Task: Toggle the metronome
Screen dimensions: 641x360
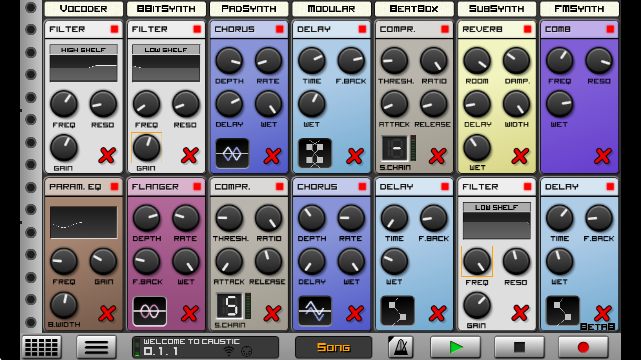Action: click(401, 347)
